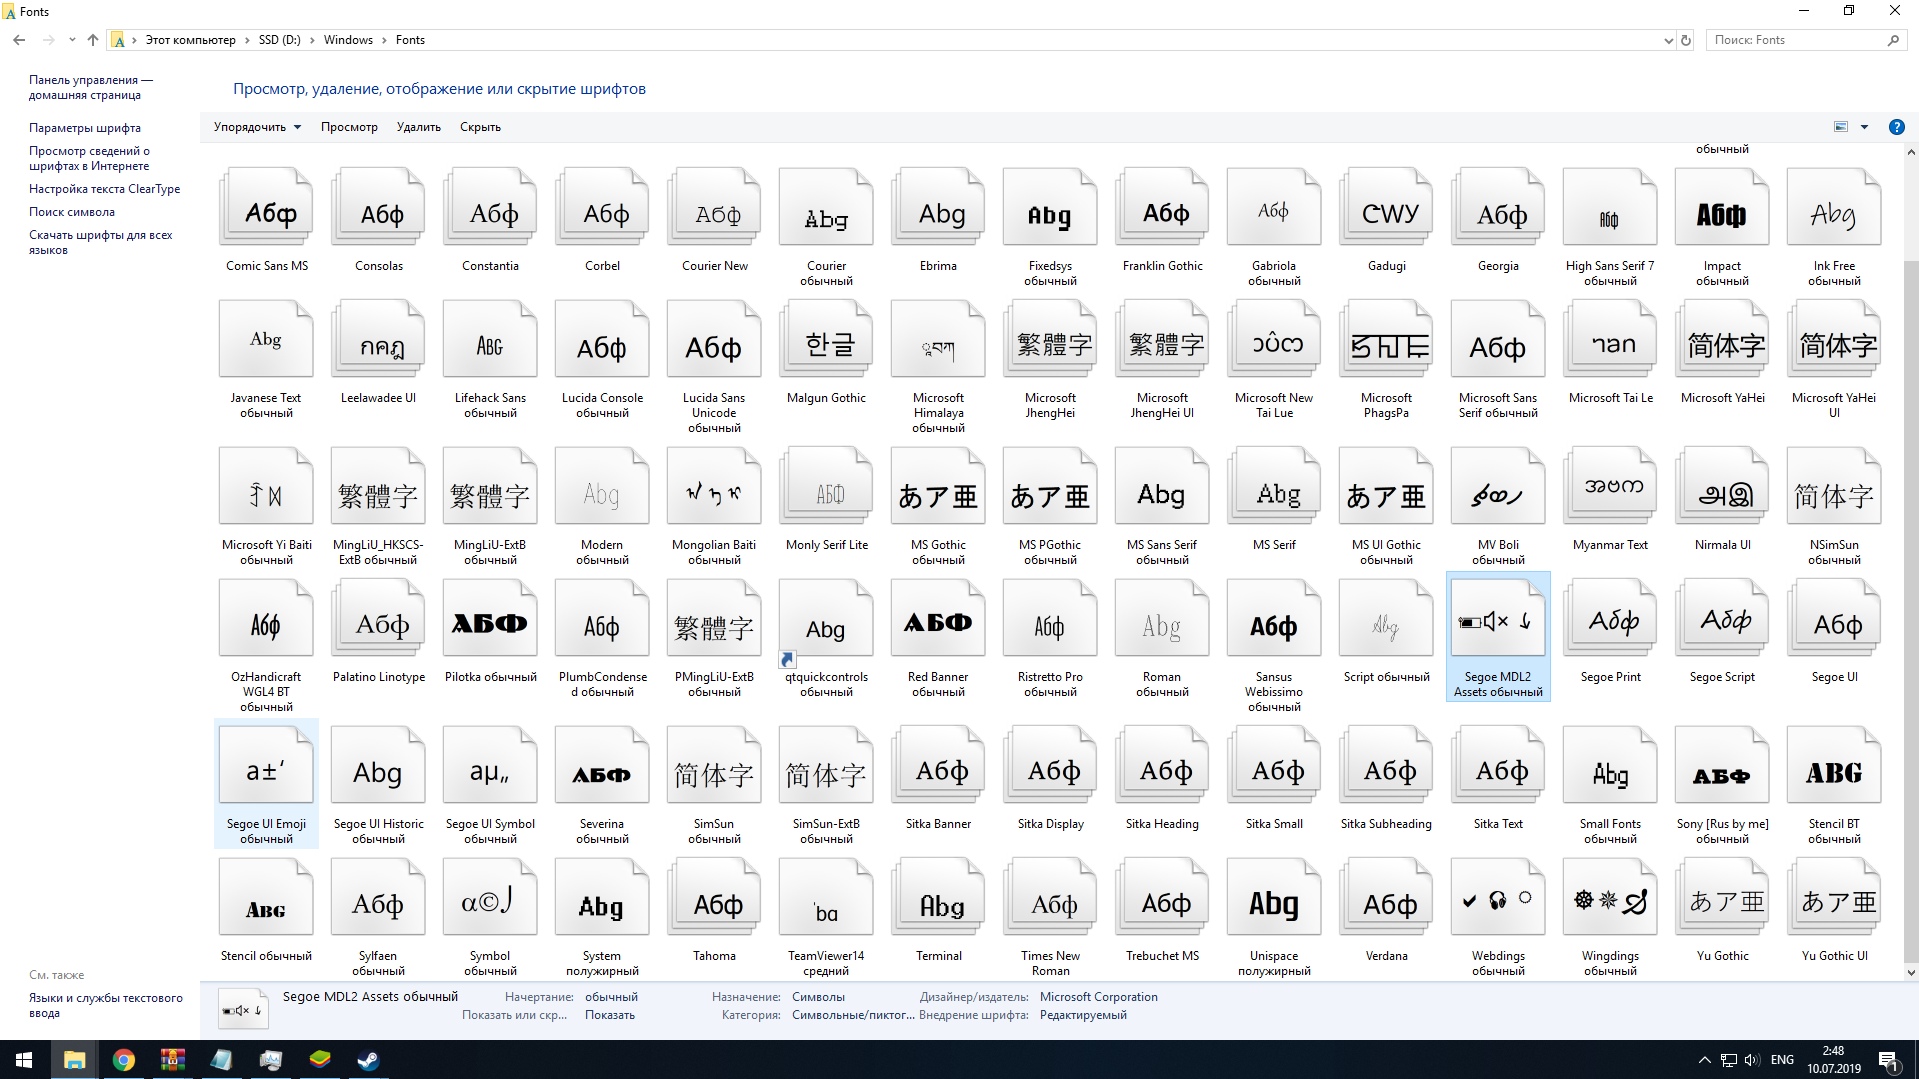Image resolution: width=1919 pixels, height=1079 pixels.
Task: Open the Настройка текста ClearType link
Action: tap(104, 189)
